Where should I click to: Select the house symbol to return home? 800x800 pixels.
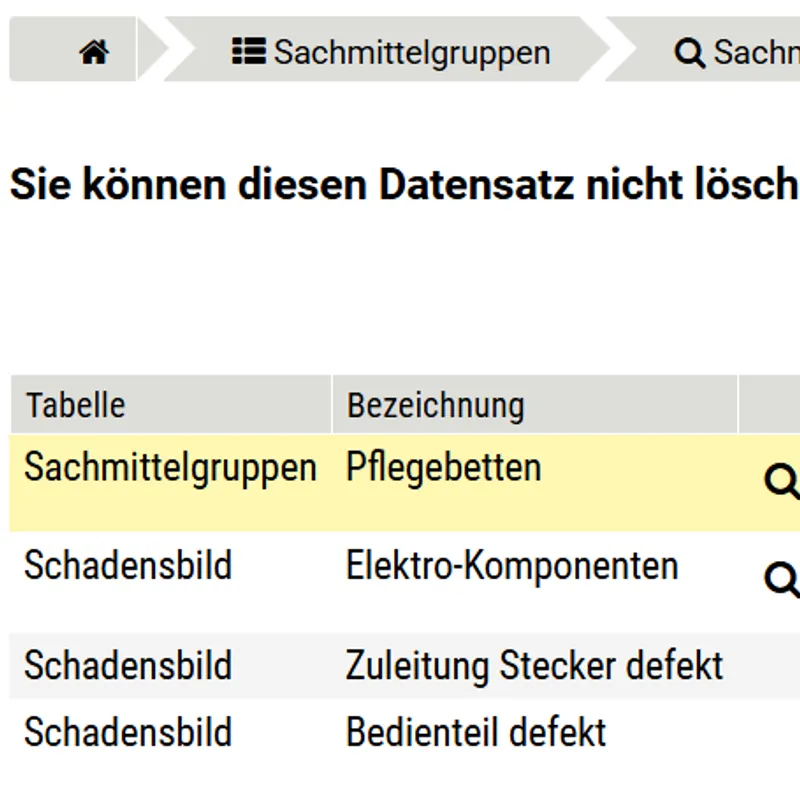tap(93, 52)
